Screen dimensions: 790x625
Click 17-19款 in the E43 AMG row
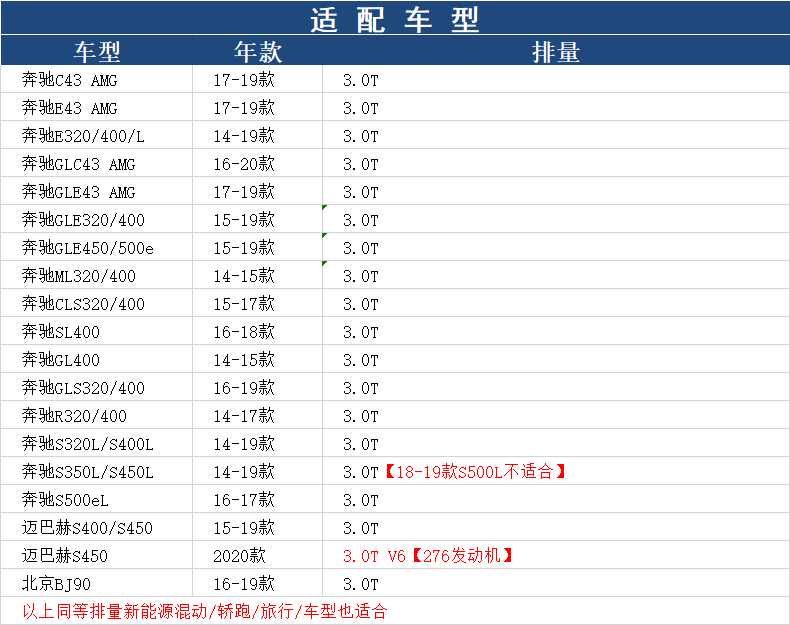click(244, 108)
